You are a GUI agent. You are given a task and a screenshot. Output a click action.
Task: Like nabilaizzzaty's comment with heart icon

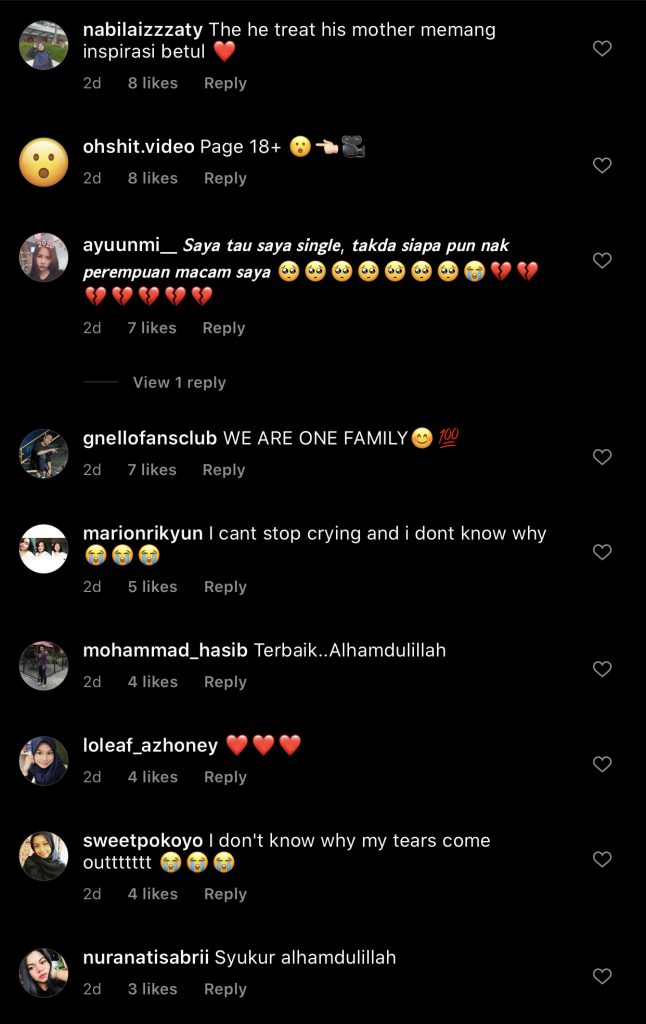pos(602,48)
